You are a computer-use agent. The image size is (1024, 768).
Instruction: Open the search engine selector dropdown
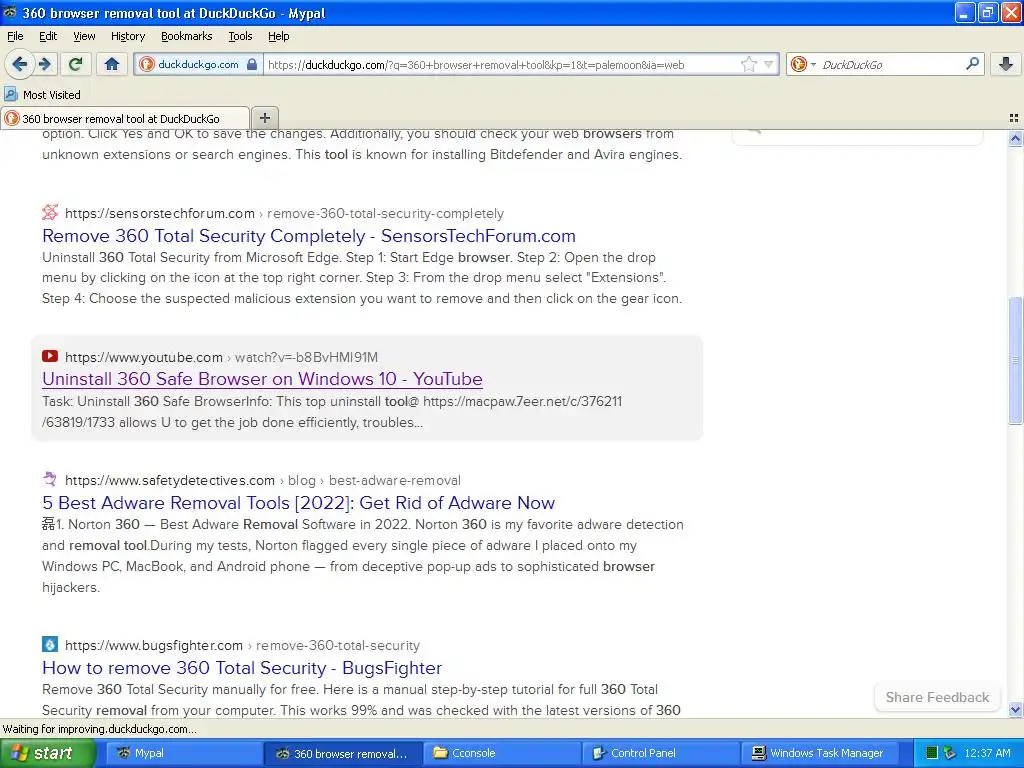click(803, 64)
